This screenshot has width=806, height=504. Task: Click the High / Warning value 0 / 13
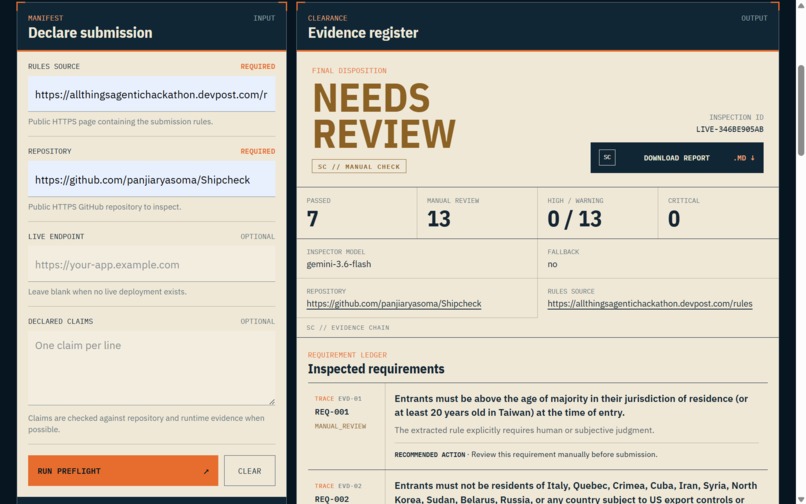[x=574, y=219]
